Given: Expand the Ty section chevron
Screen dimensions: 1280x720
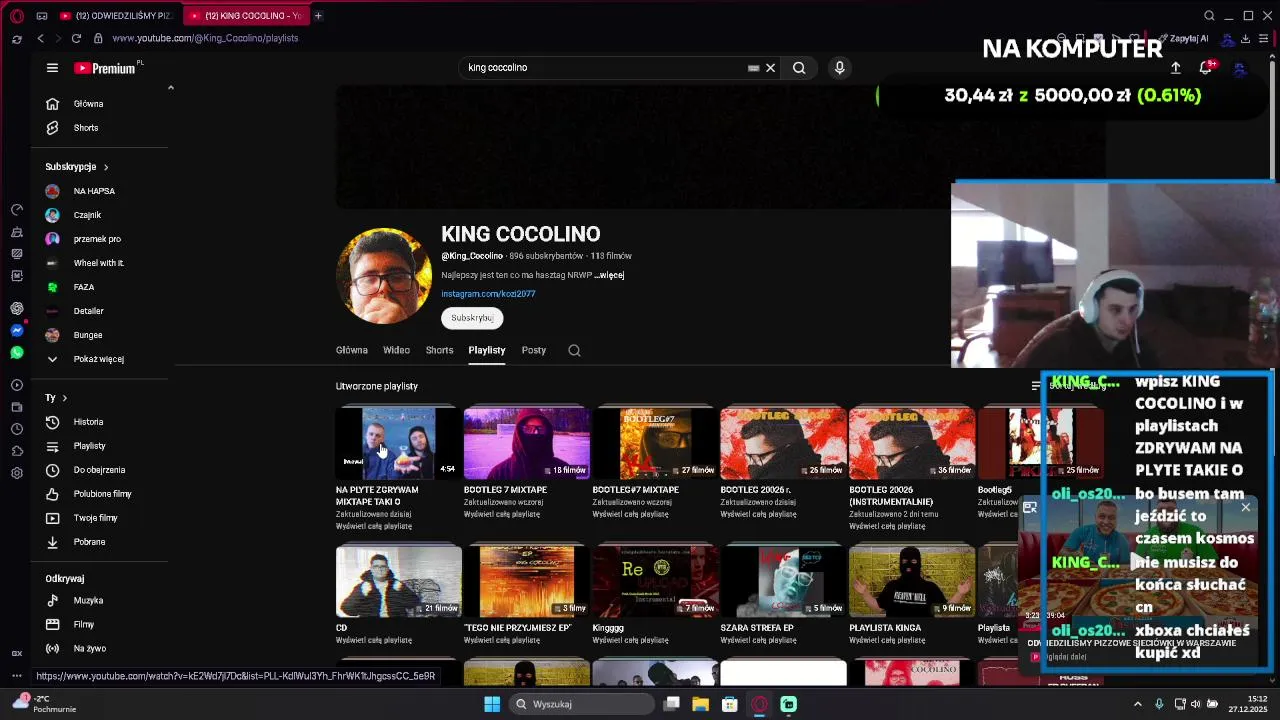Looking at the screenshot, I should [x=64, y=398].
